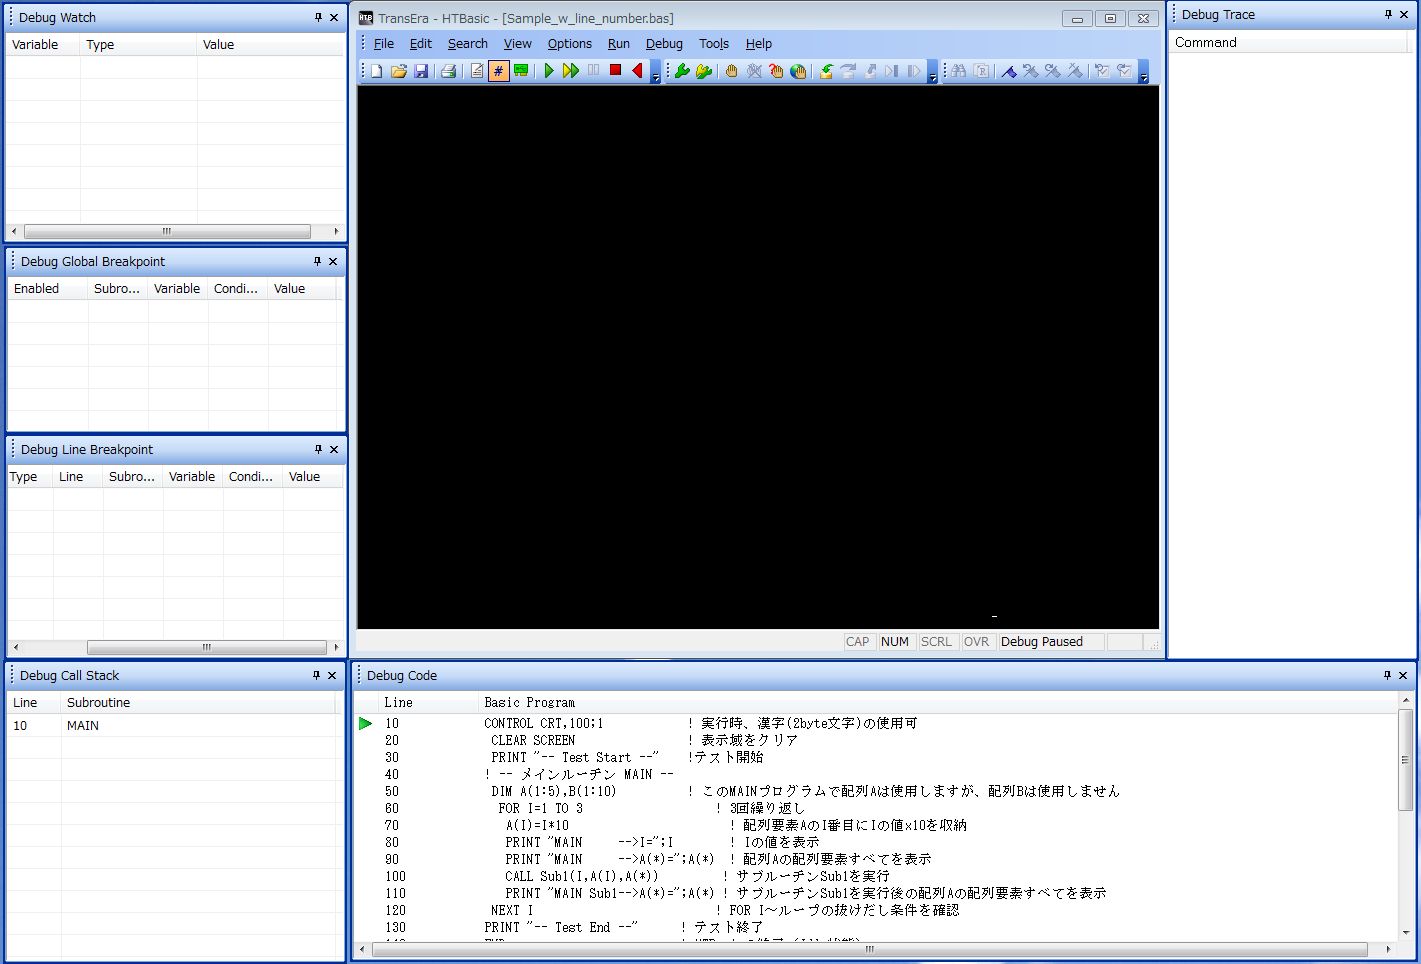Screen dimensions: 1421x964
Task: Click the green arrow Step Into icon
Action: (x=826, y=71)
